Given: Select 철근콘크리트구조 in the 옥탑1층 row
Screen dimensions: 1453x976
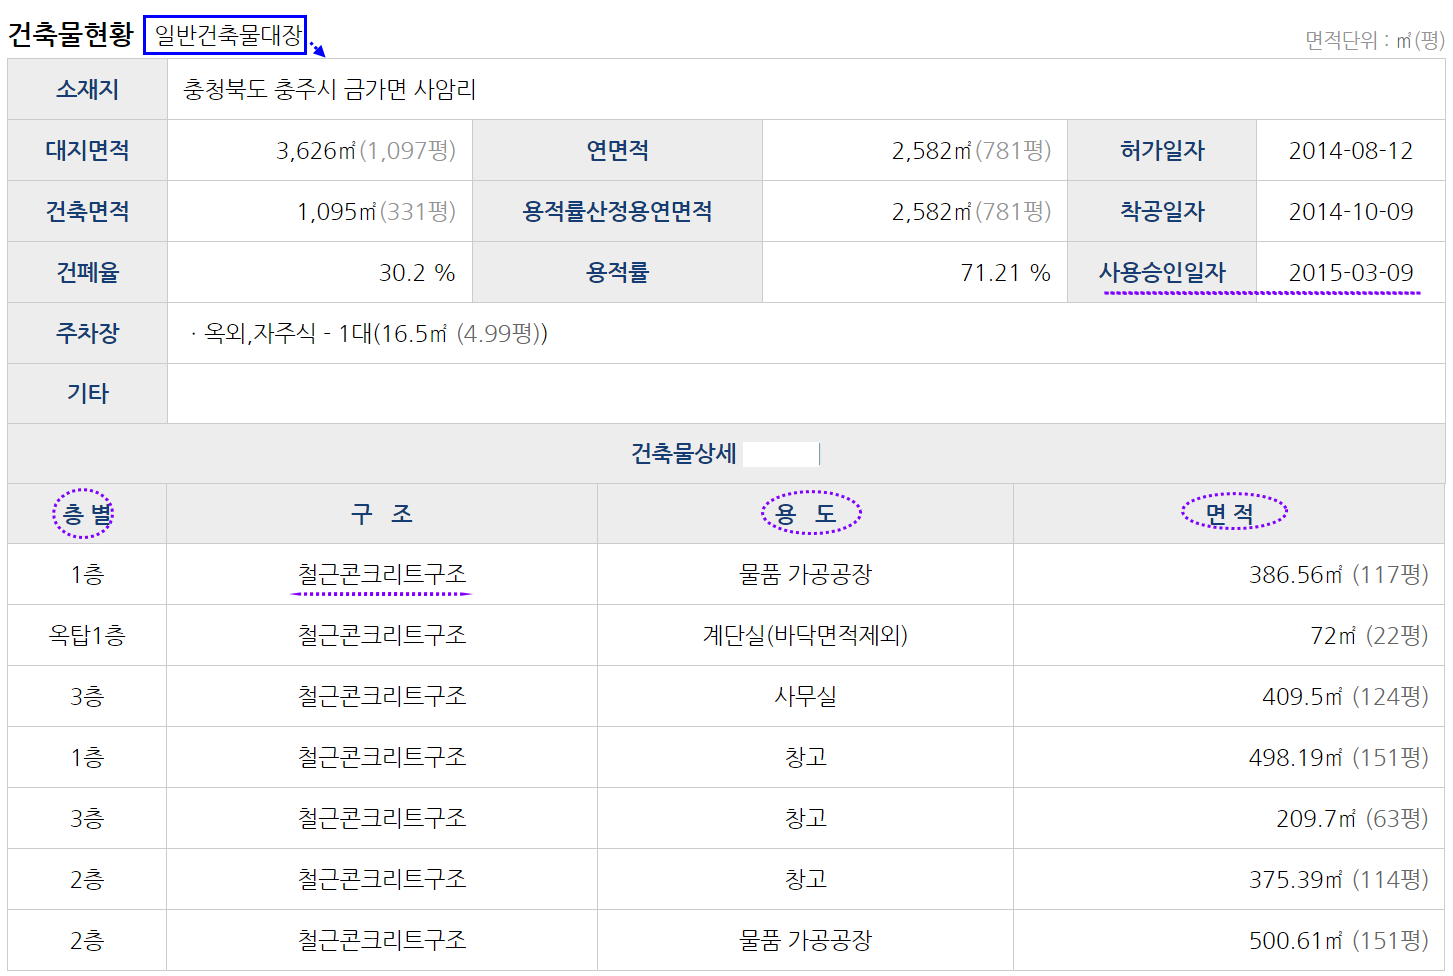Looking at the screenshot, I should [x=381, y=635].
